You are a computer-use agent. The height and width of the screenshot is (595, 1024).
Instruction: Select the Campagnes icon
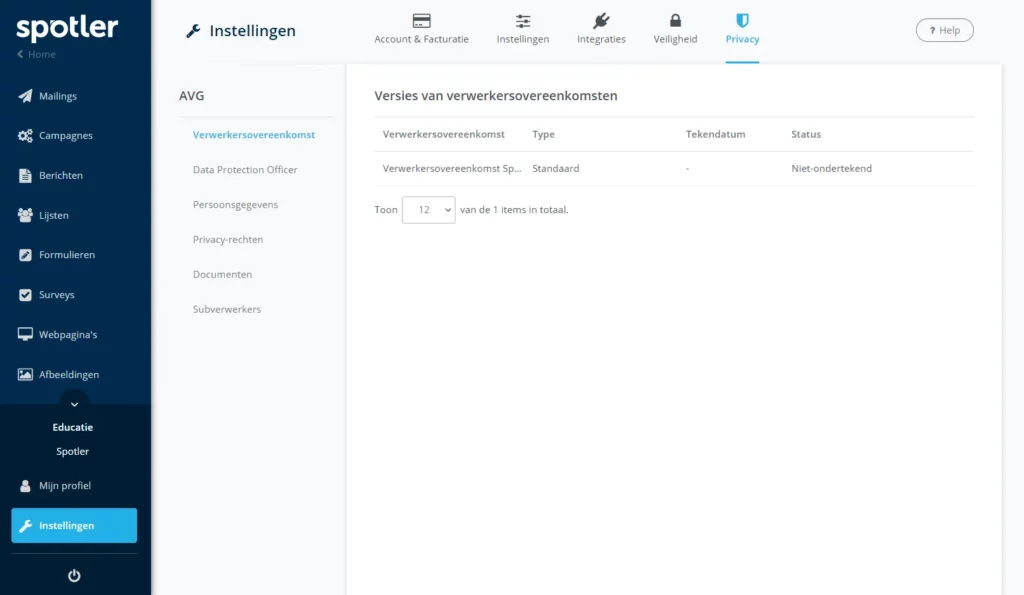click(24, 135)
